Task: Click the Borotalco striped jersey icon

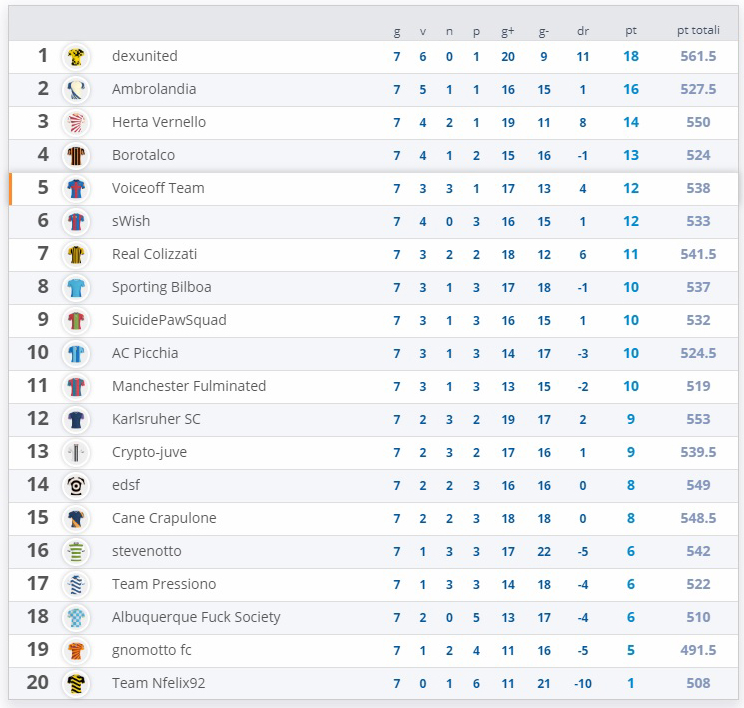Action: click(x=76, y=155)
